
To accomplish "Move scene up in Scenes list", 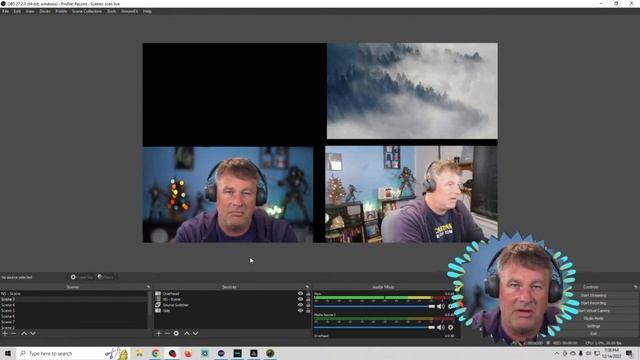I will pyautogui.click(x=24, y=333).
